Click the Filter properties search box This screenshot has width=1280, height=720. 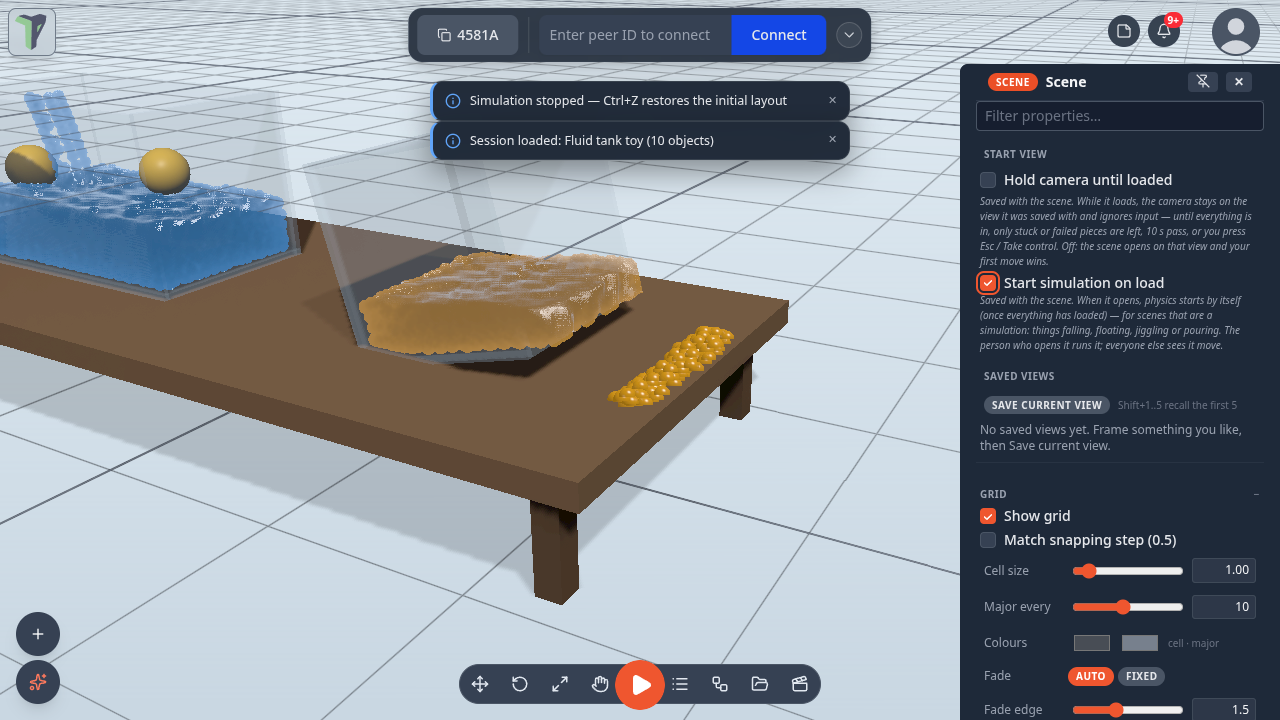[x=1121, y=116]
